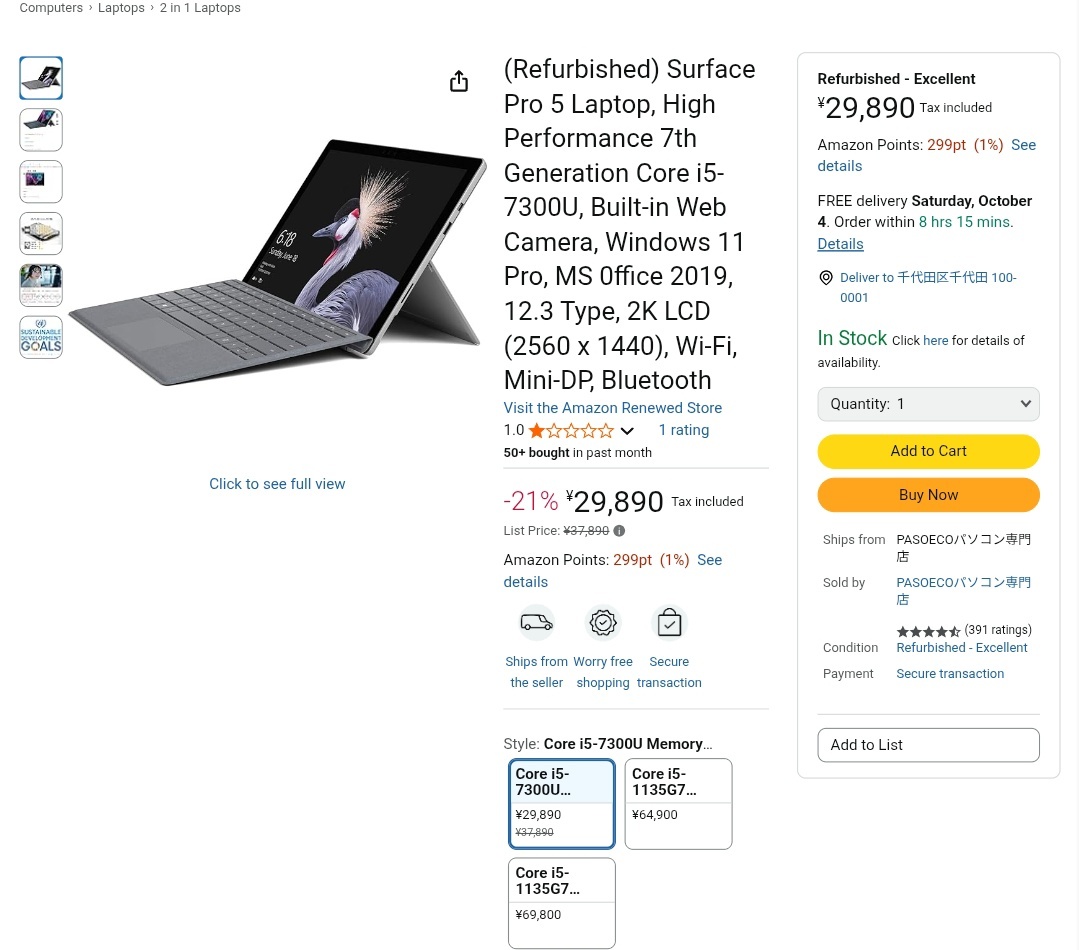This screenshot has width=1079, height=950.
Task: Select the Core i5-7300U ¥29,890 style option
Action: [x=561, y=803]
